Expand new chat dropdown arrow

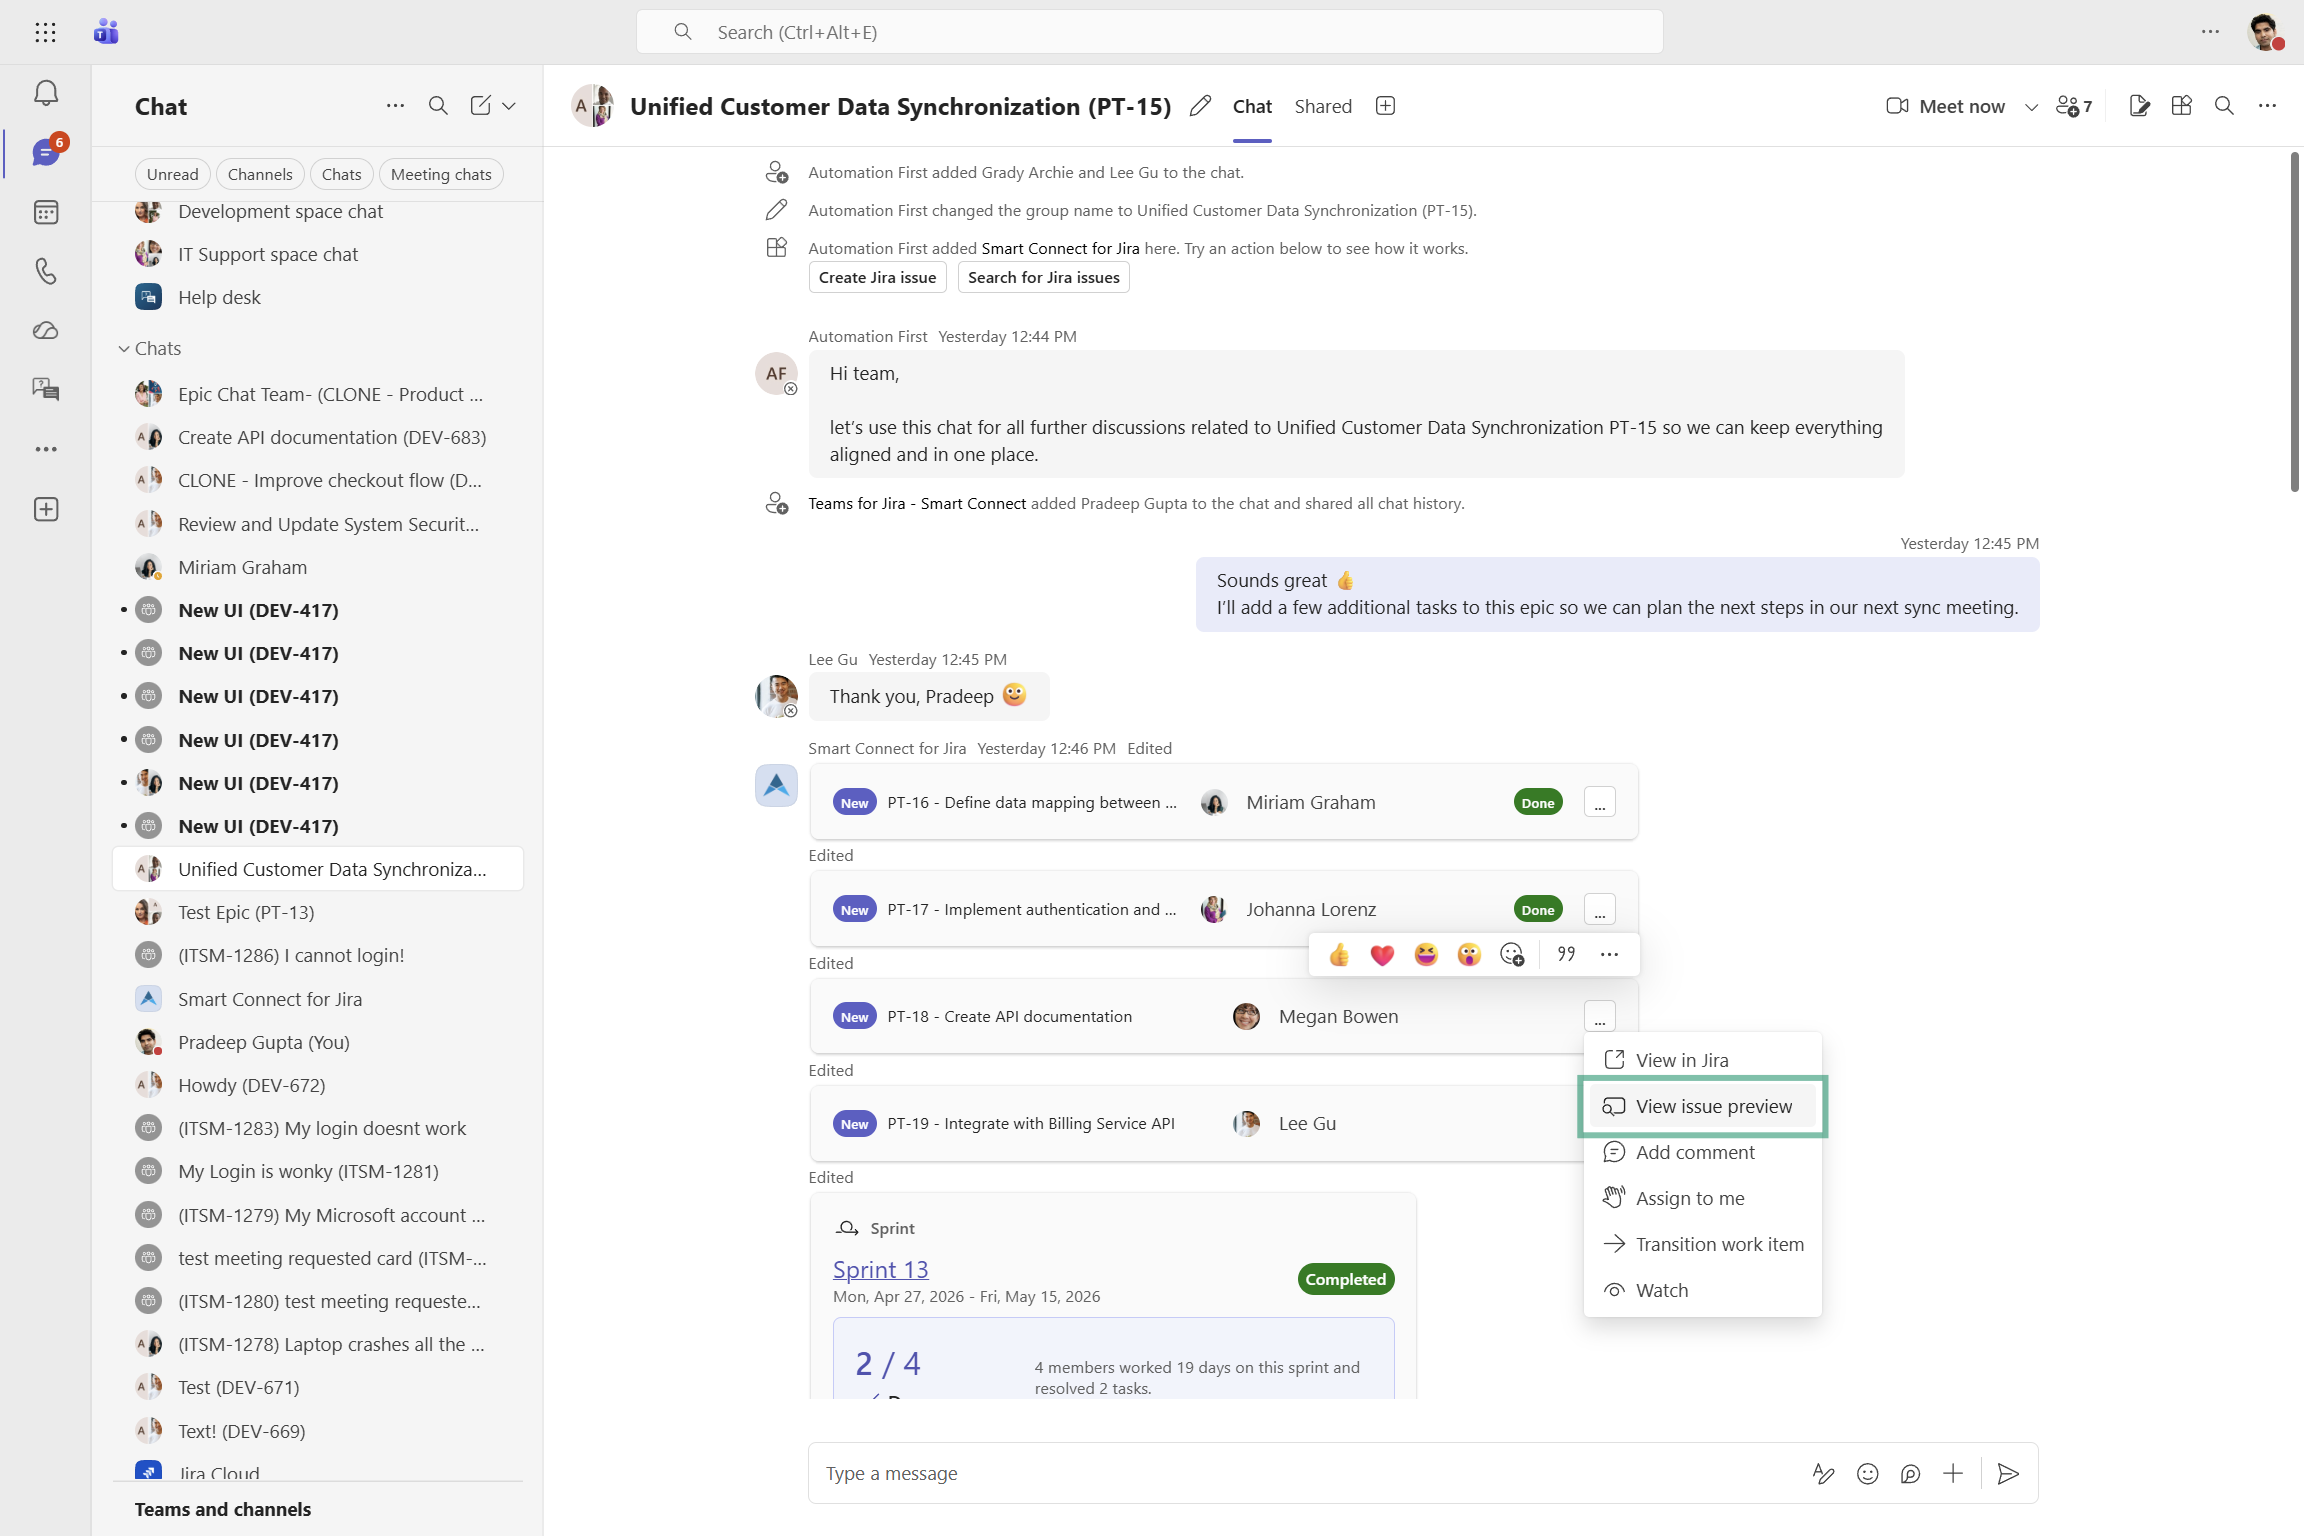pos(509,106)
